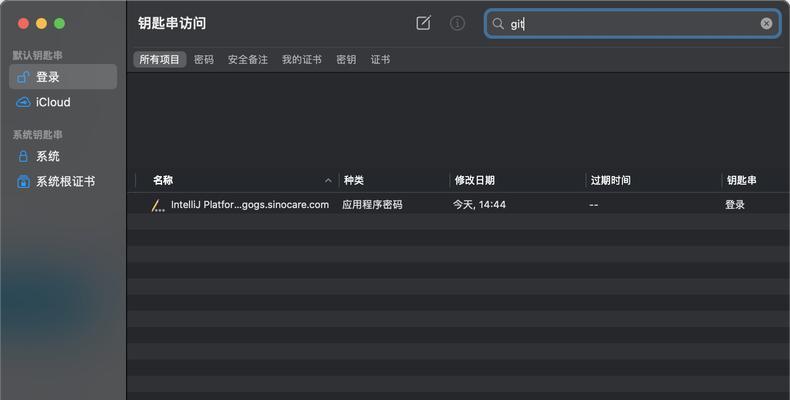
Task: Sort by the 名称 column header
Action: click(163, 180)
